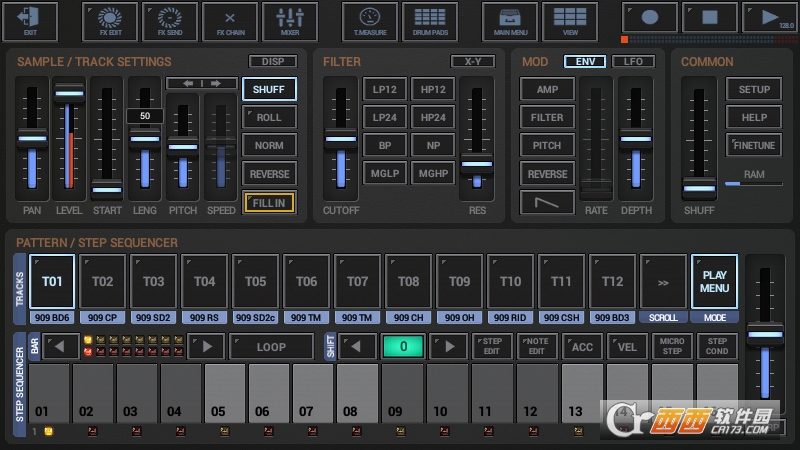Viewport: 800px width, 450px height.
Task: Go to previous bar in BAR selector
Action: [x=60, y=347]
